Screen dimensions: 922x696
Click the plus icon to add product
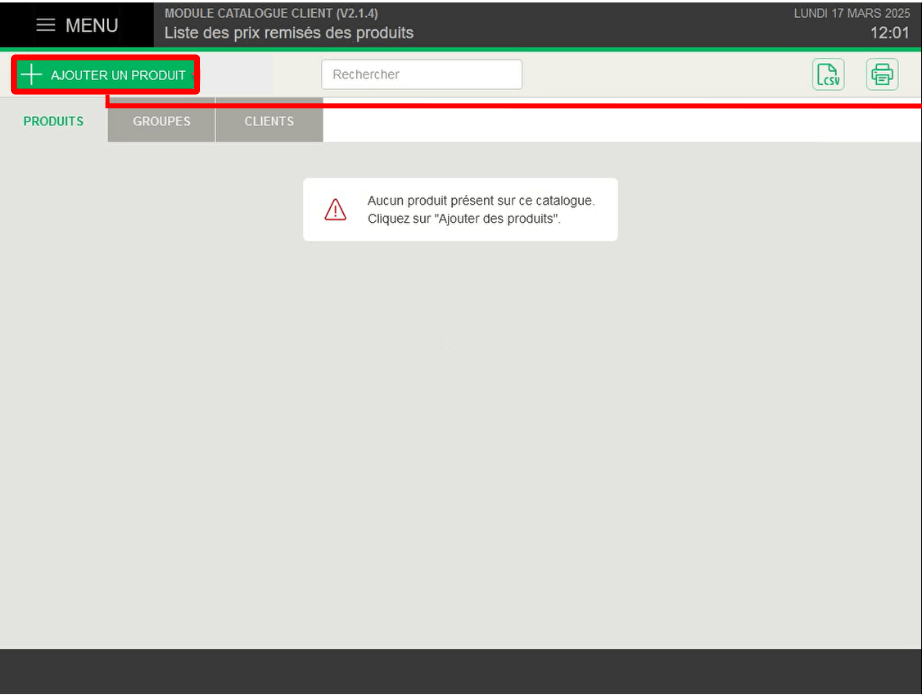coord(32,75)
